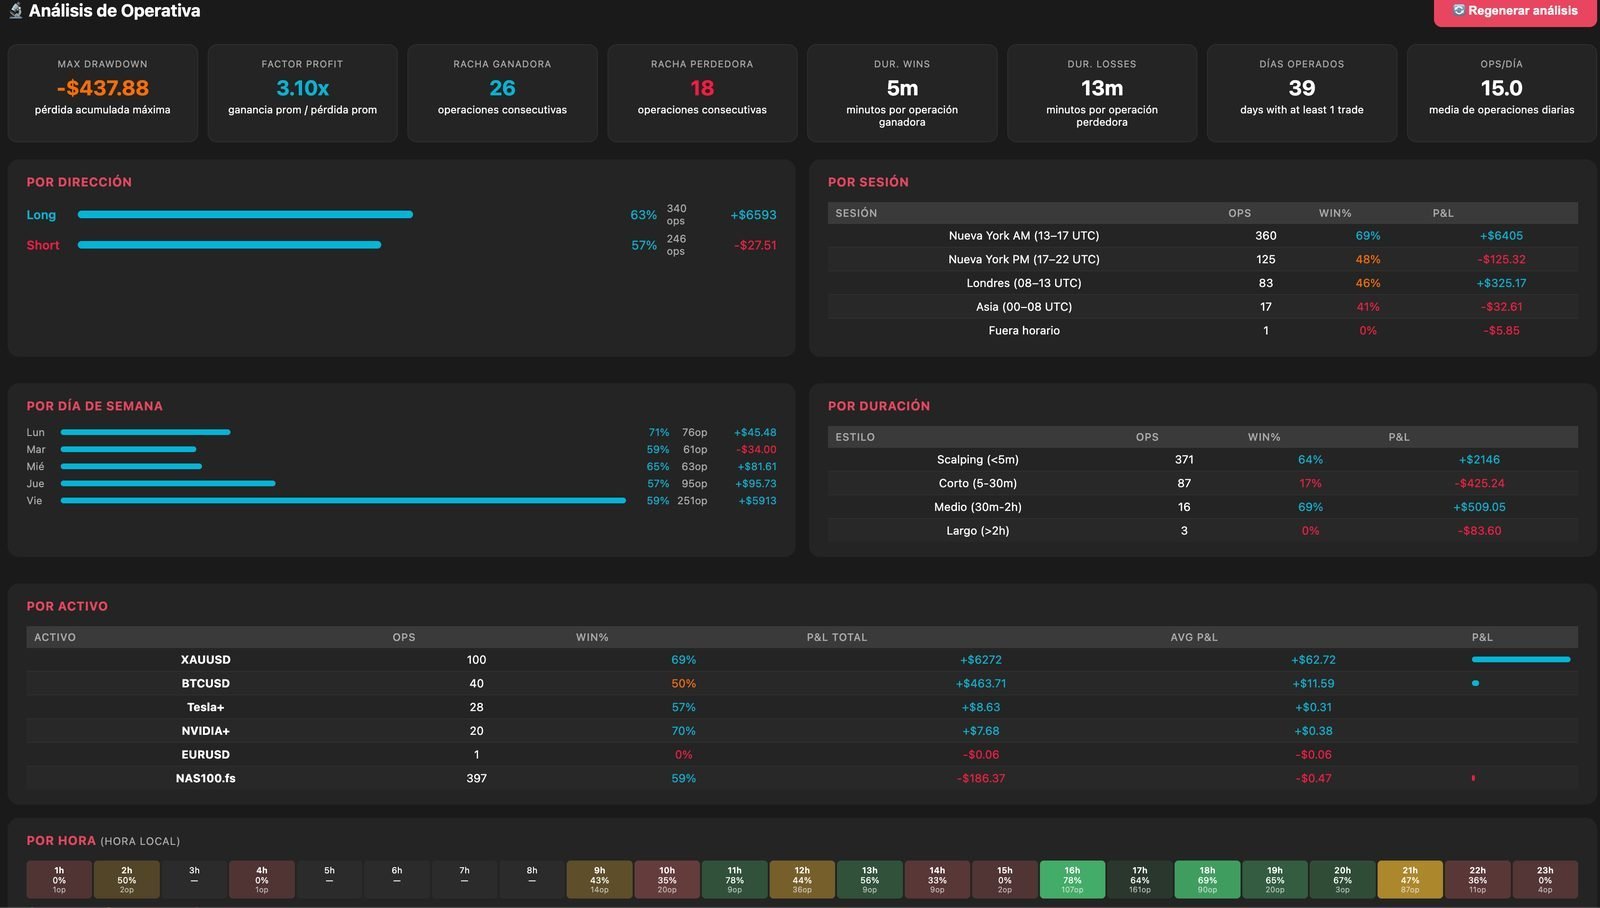Select the Factor Profit 3.10x card
1600x908 pixels.
[302, 93]
